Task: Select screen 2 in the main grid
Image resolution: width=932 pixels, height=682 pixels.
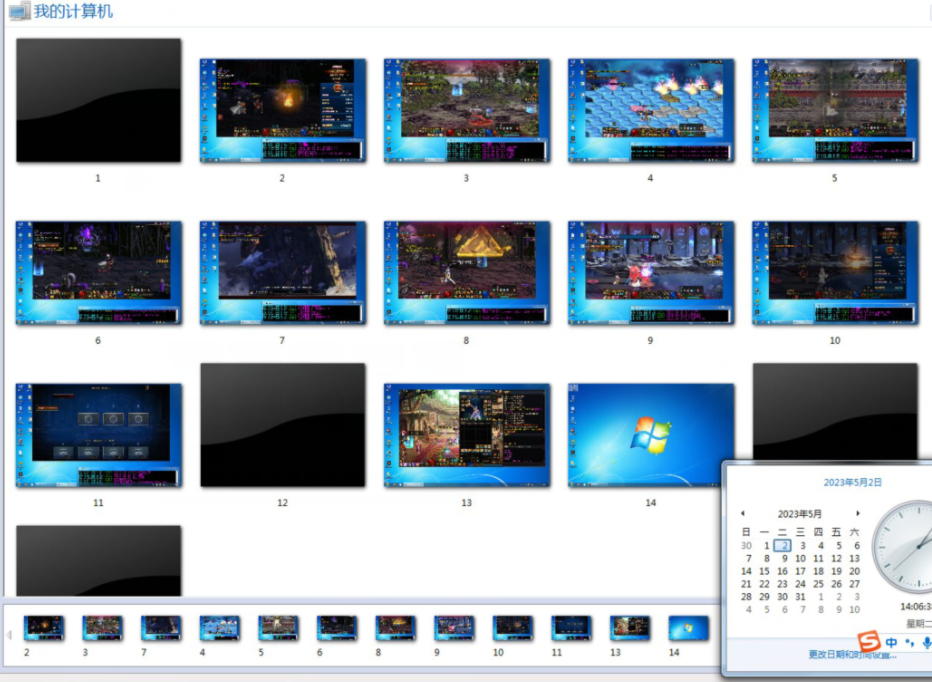Action: 283,110
